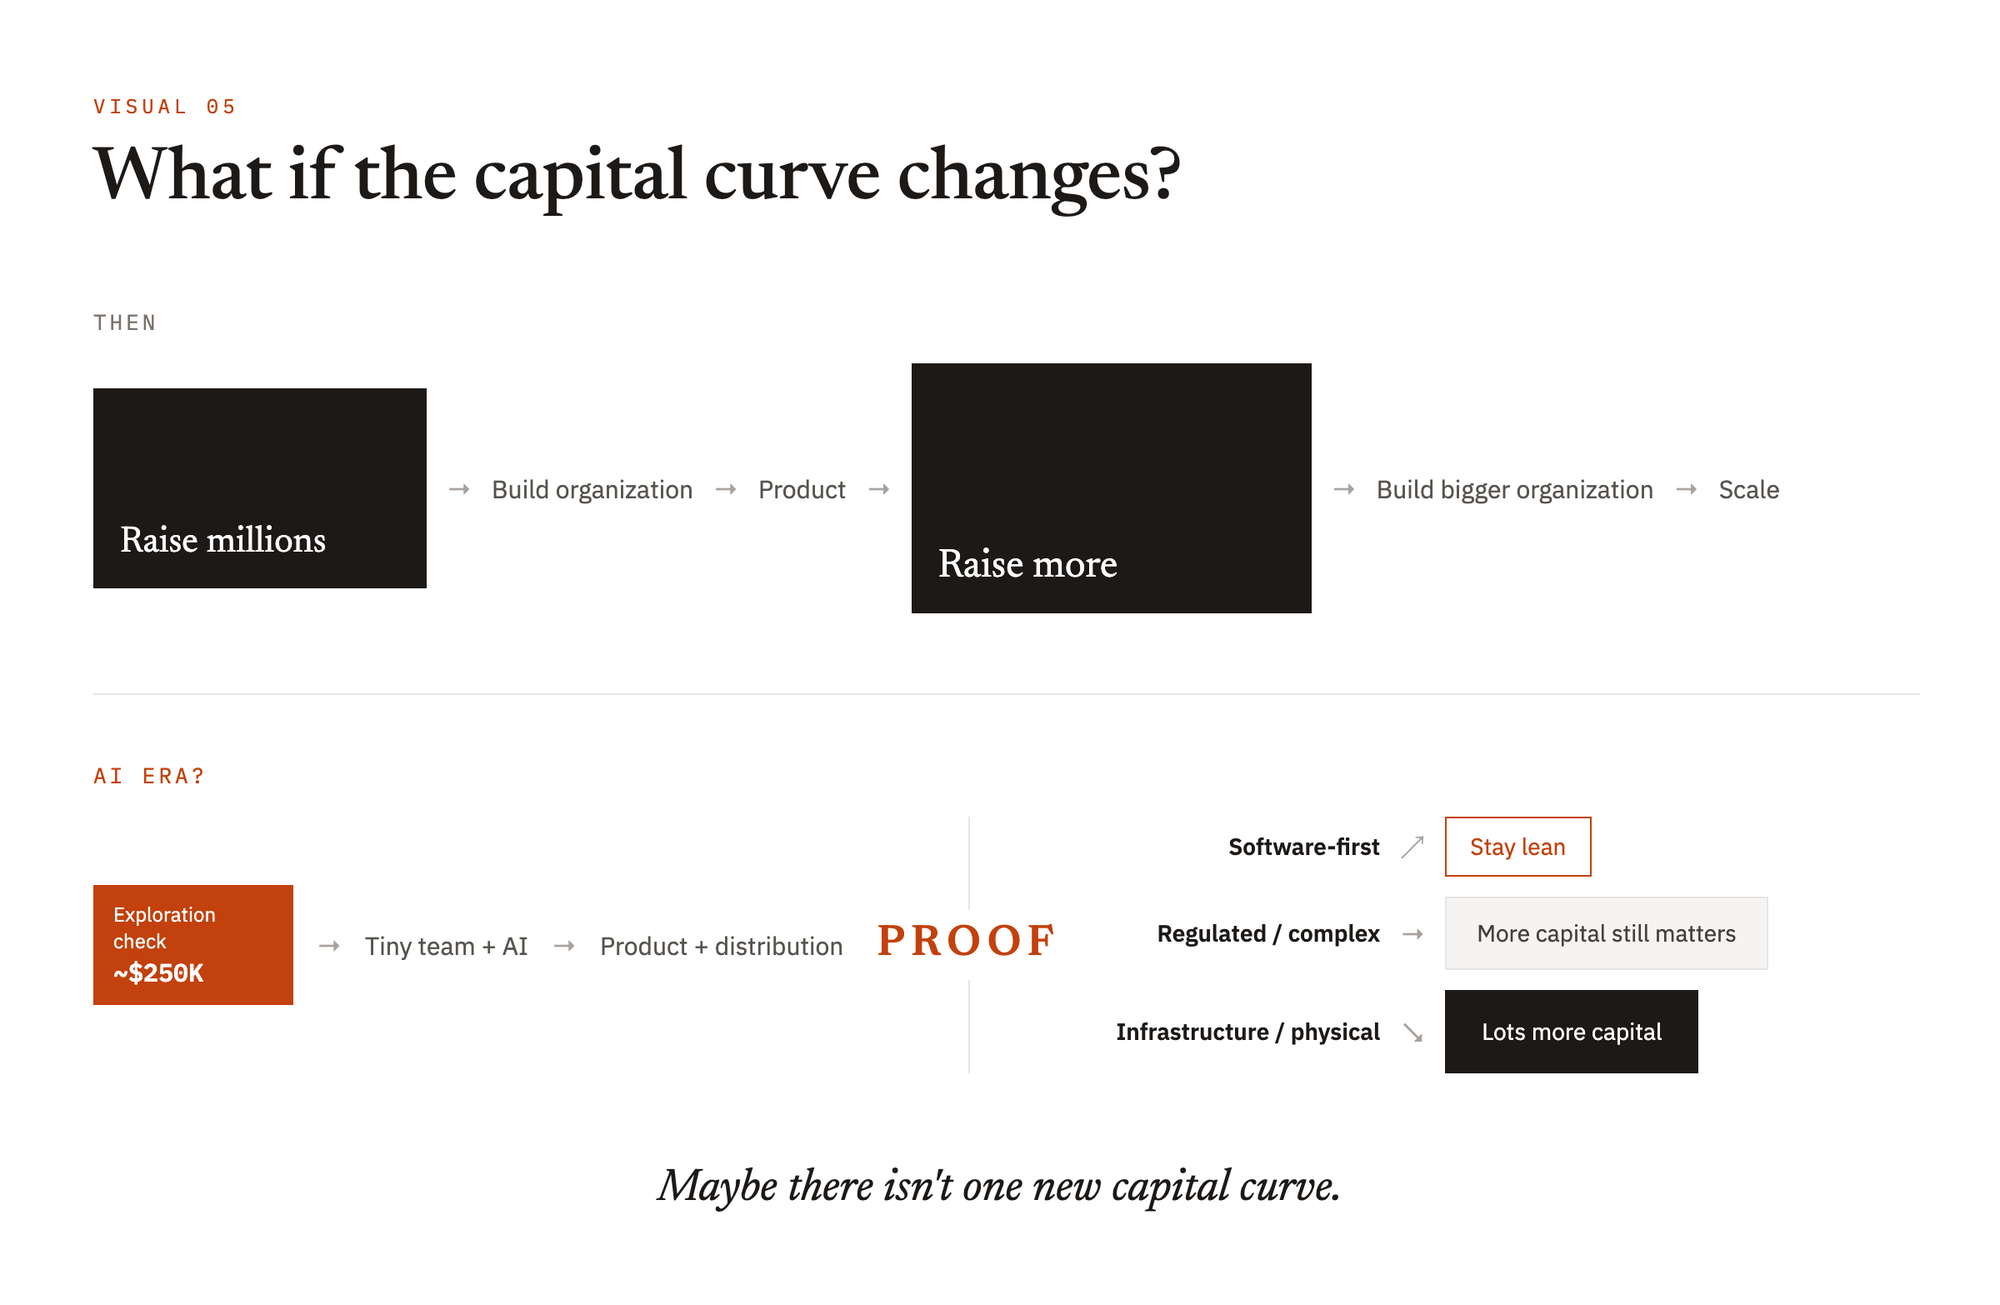Click the arrow after Raise millions box

[x=459, y=489]
